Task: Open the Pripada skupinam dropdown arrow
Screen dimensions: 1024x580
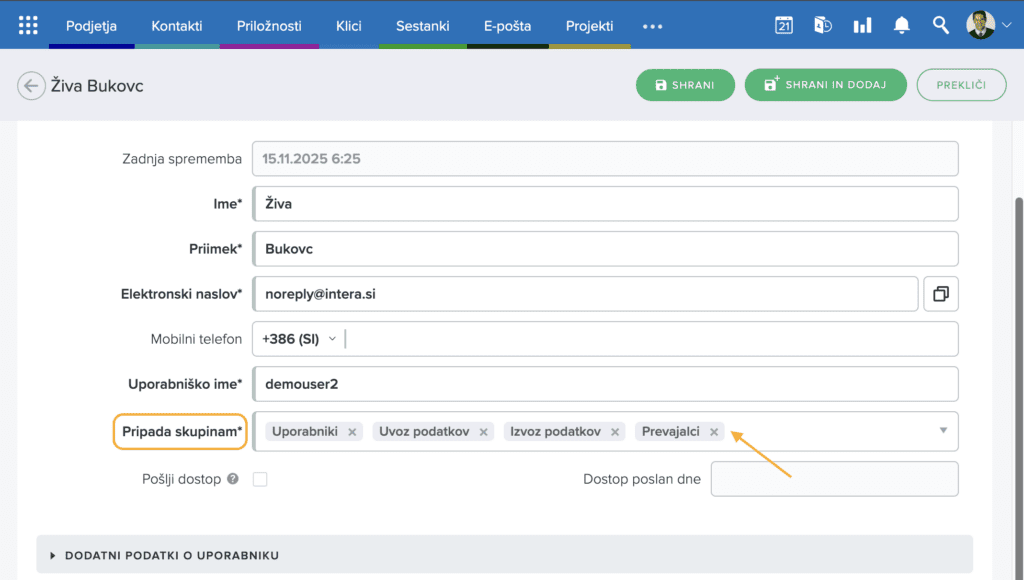Action: (x=943, y=431)
